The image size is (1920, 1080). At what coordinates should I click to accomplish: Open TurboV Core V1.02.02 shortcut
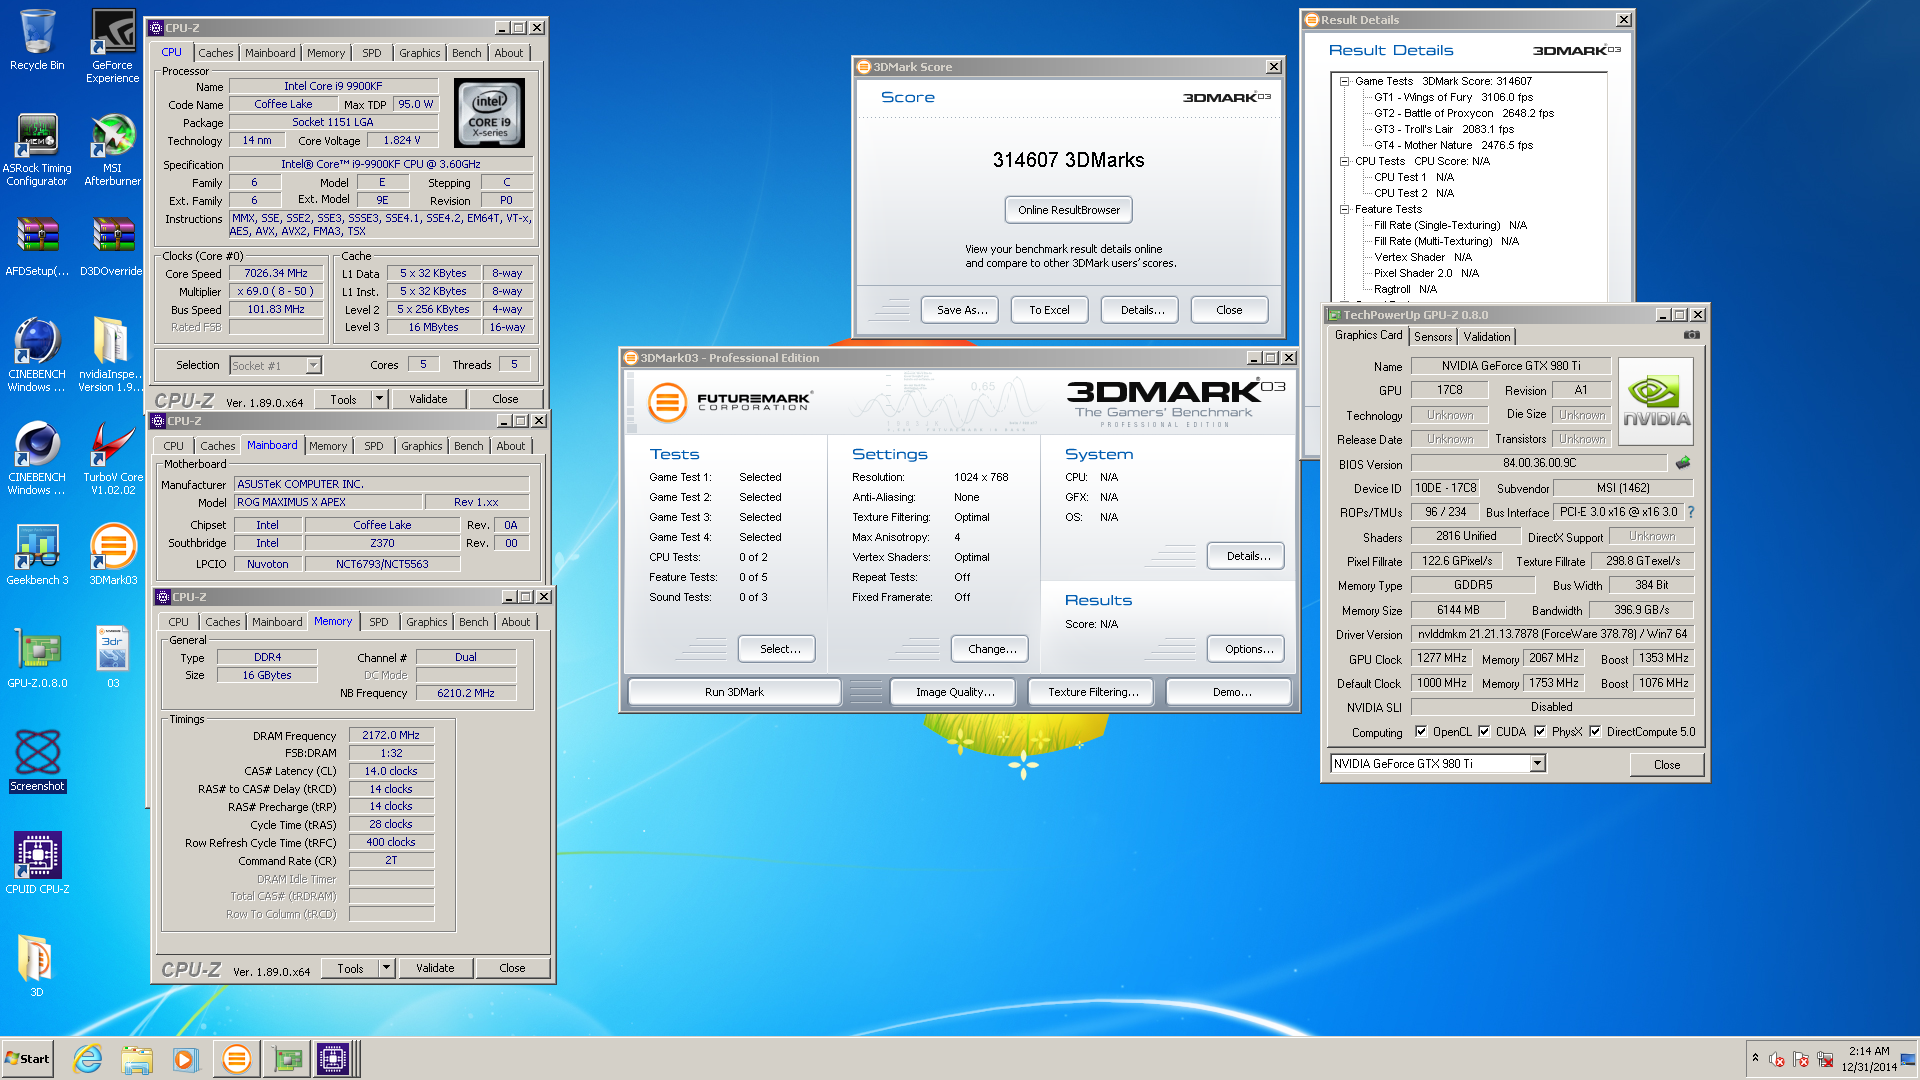[x=113, y=456]
